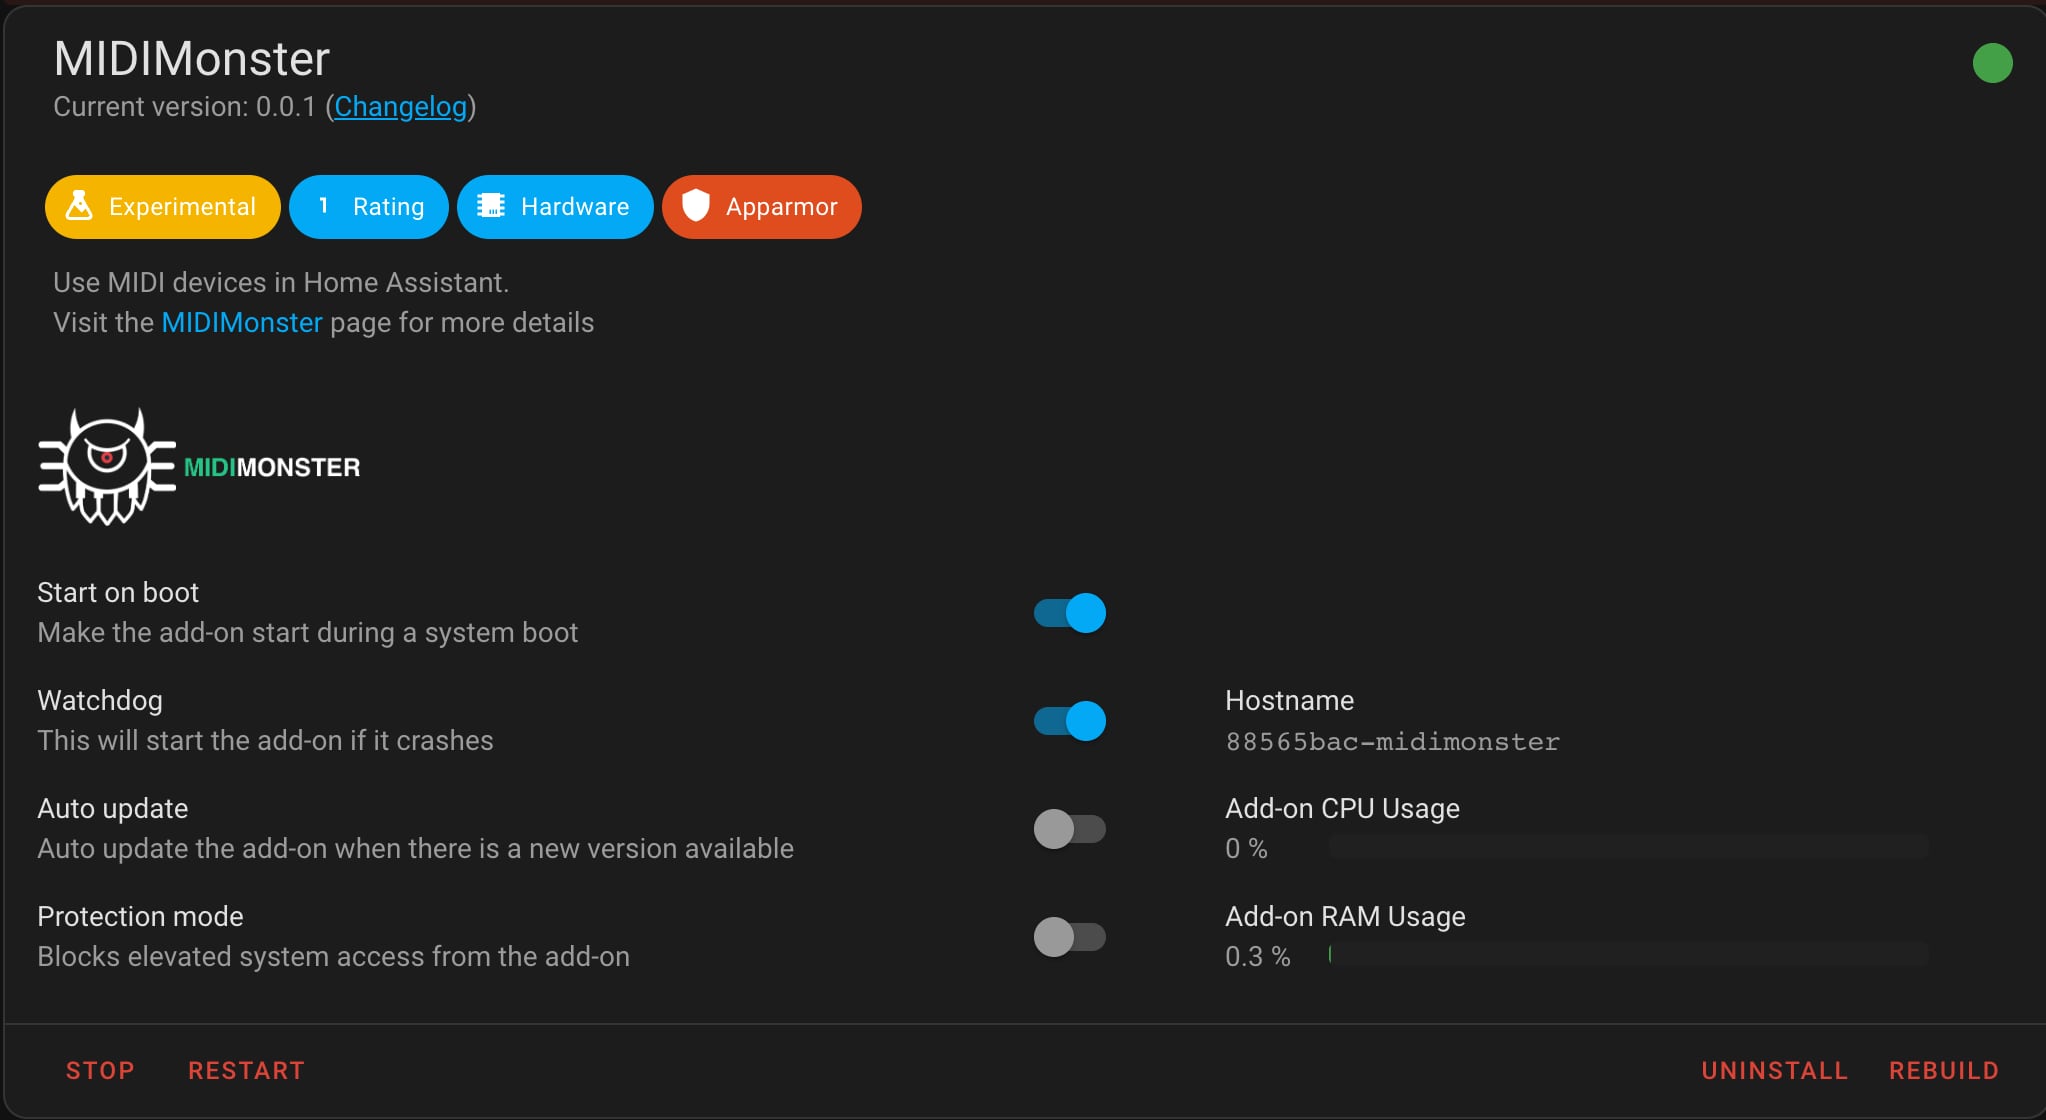Click the green running status indicator dot
Viewport: 2046px width, 1120px height.
pos(1992,63)
